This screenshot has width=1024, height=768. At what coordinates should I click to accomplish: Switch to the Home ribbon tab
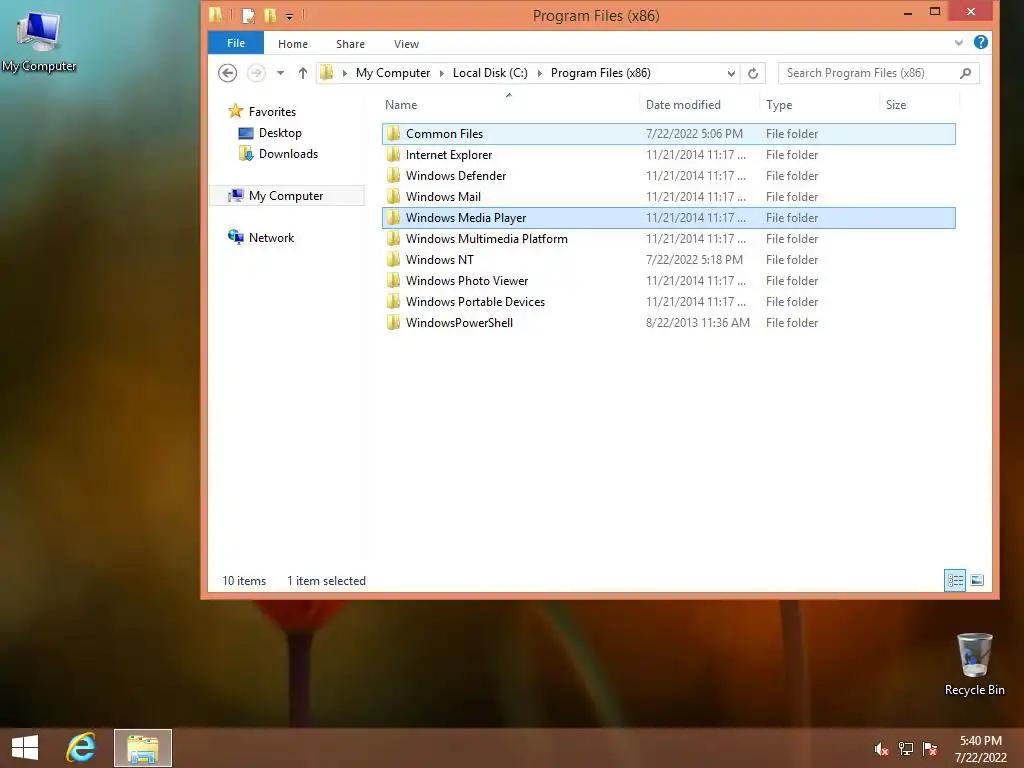[x=293, y=44]
